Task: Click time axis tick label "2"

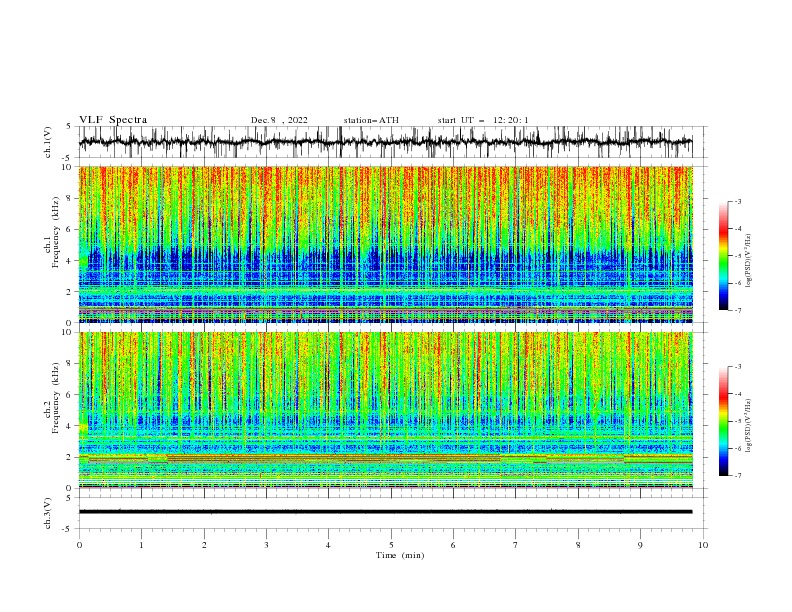Action: (x=204, y=545)
